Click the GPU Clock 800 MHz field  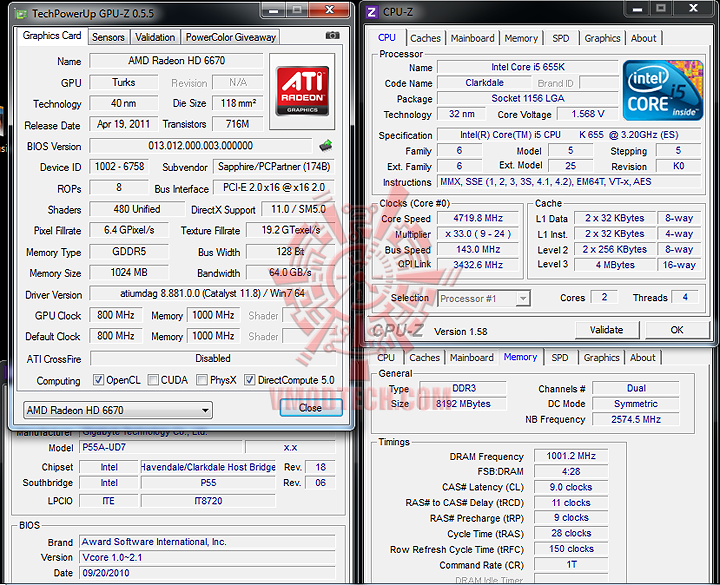(x=116, y=315)
